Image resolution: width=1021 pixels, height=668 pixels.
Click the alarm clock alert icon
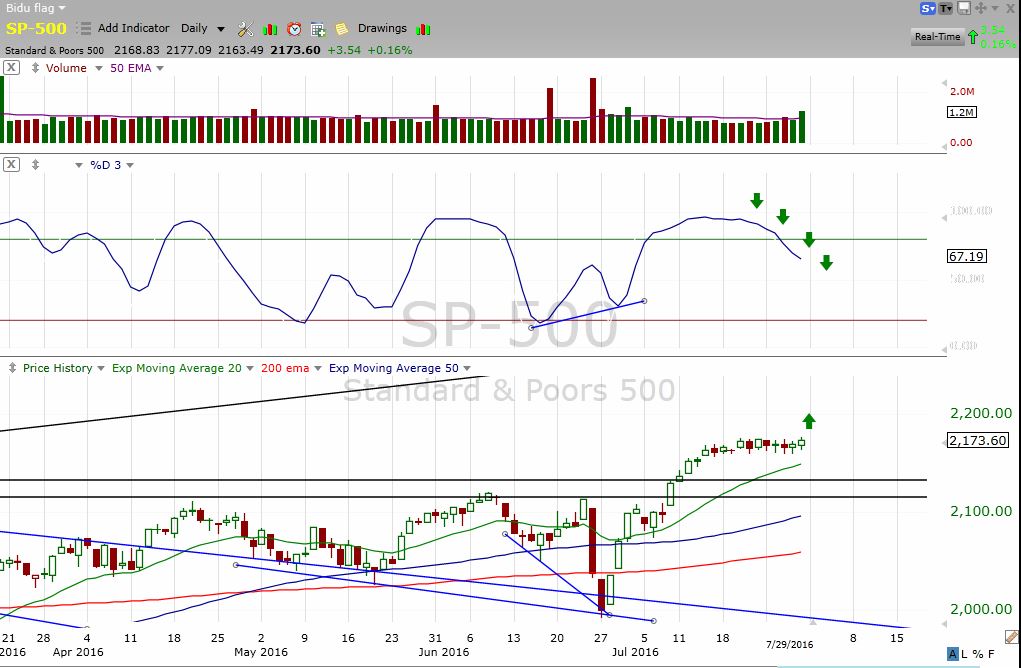[x=294, y=29]
